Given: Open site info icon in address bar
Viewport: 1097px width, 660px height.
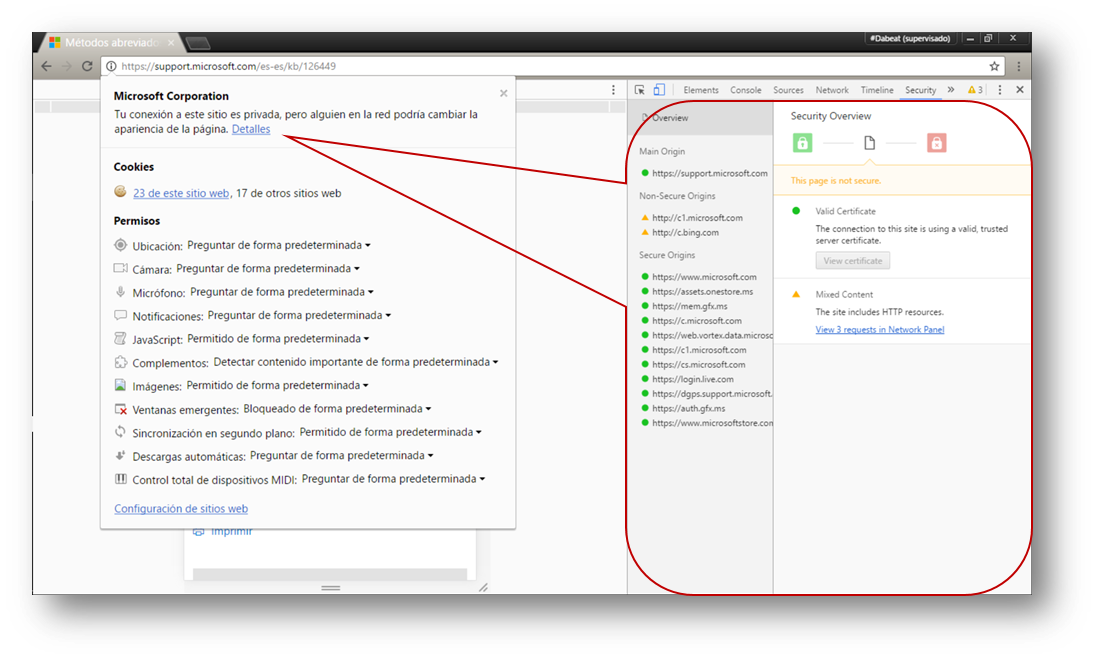Looking at the screenshot, I should click(x=111, y=66).
